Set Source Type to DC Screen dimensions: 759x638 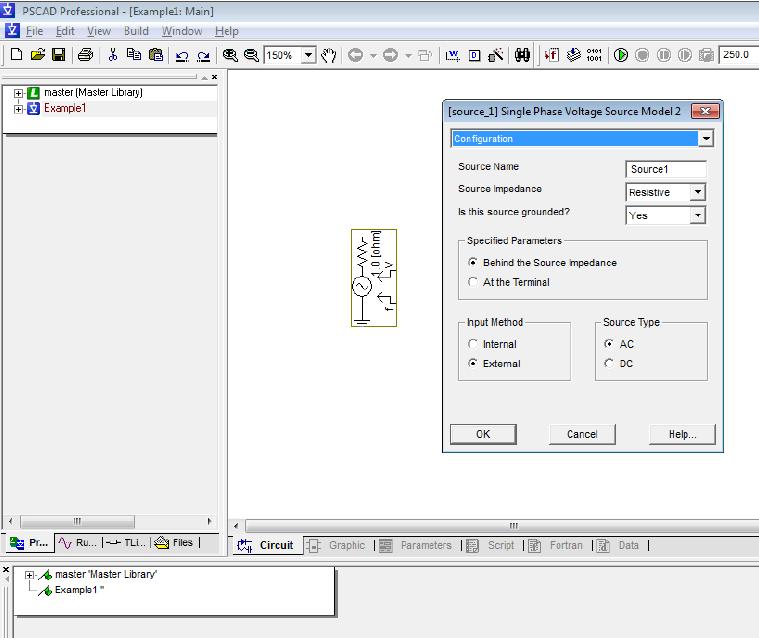pos(609,363)
